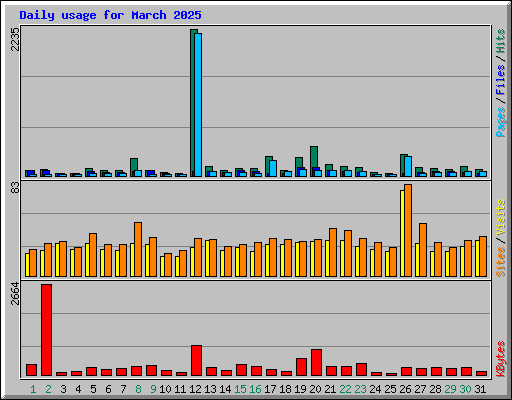The image size is (512, 400).
Task: Click the orange visits bar for day 27
Action: [x=423, y=250]
